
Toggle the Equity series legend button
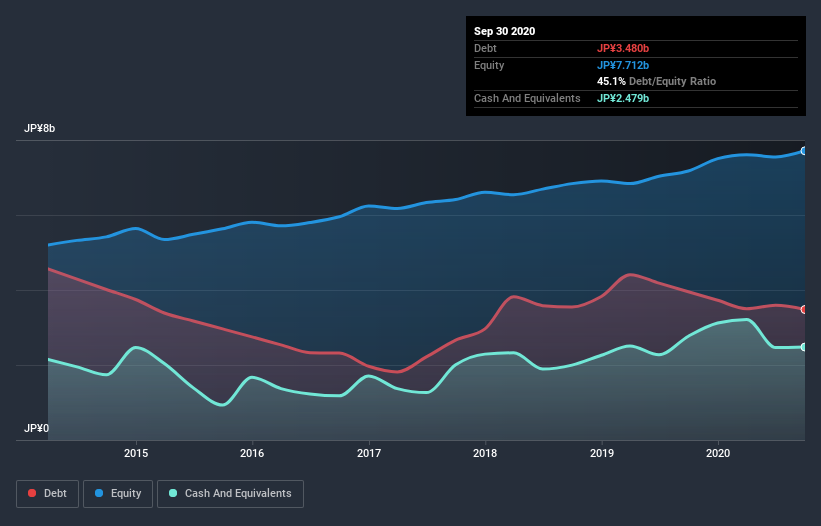[x=118, y=494]
